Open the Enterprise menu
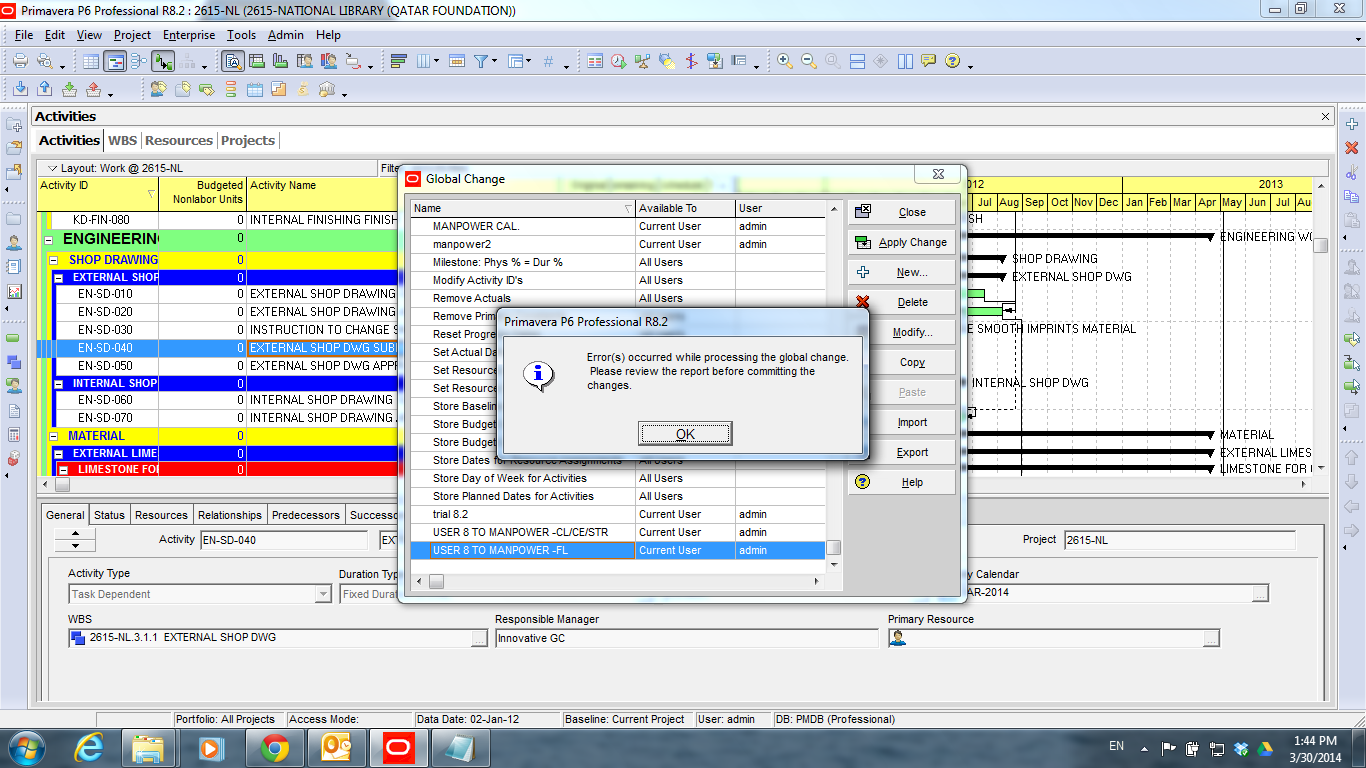 189,35
